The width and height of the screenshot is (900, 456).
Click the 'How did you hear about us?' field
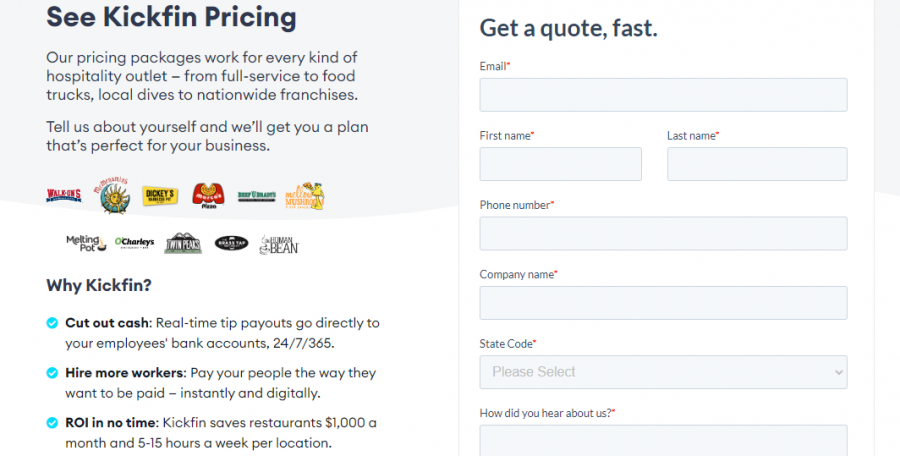(663, 440)
